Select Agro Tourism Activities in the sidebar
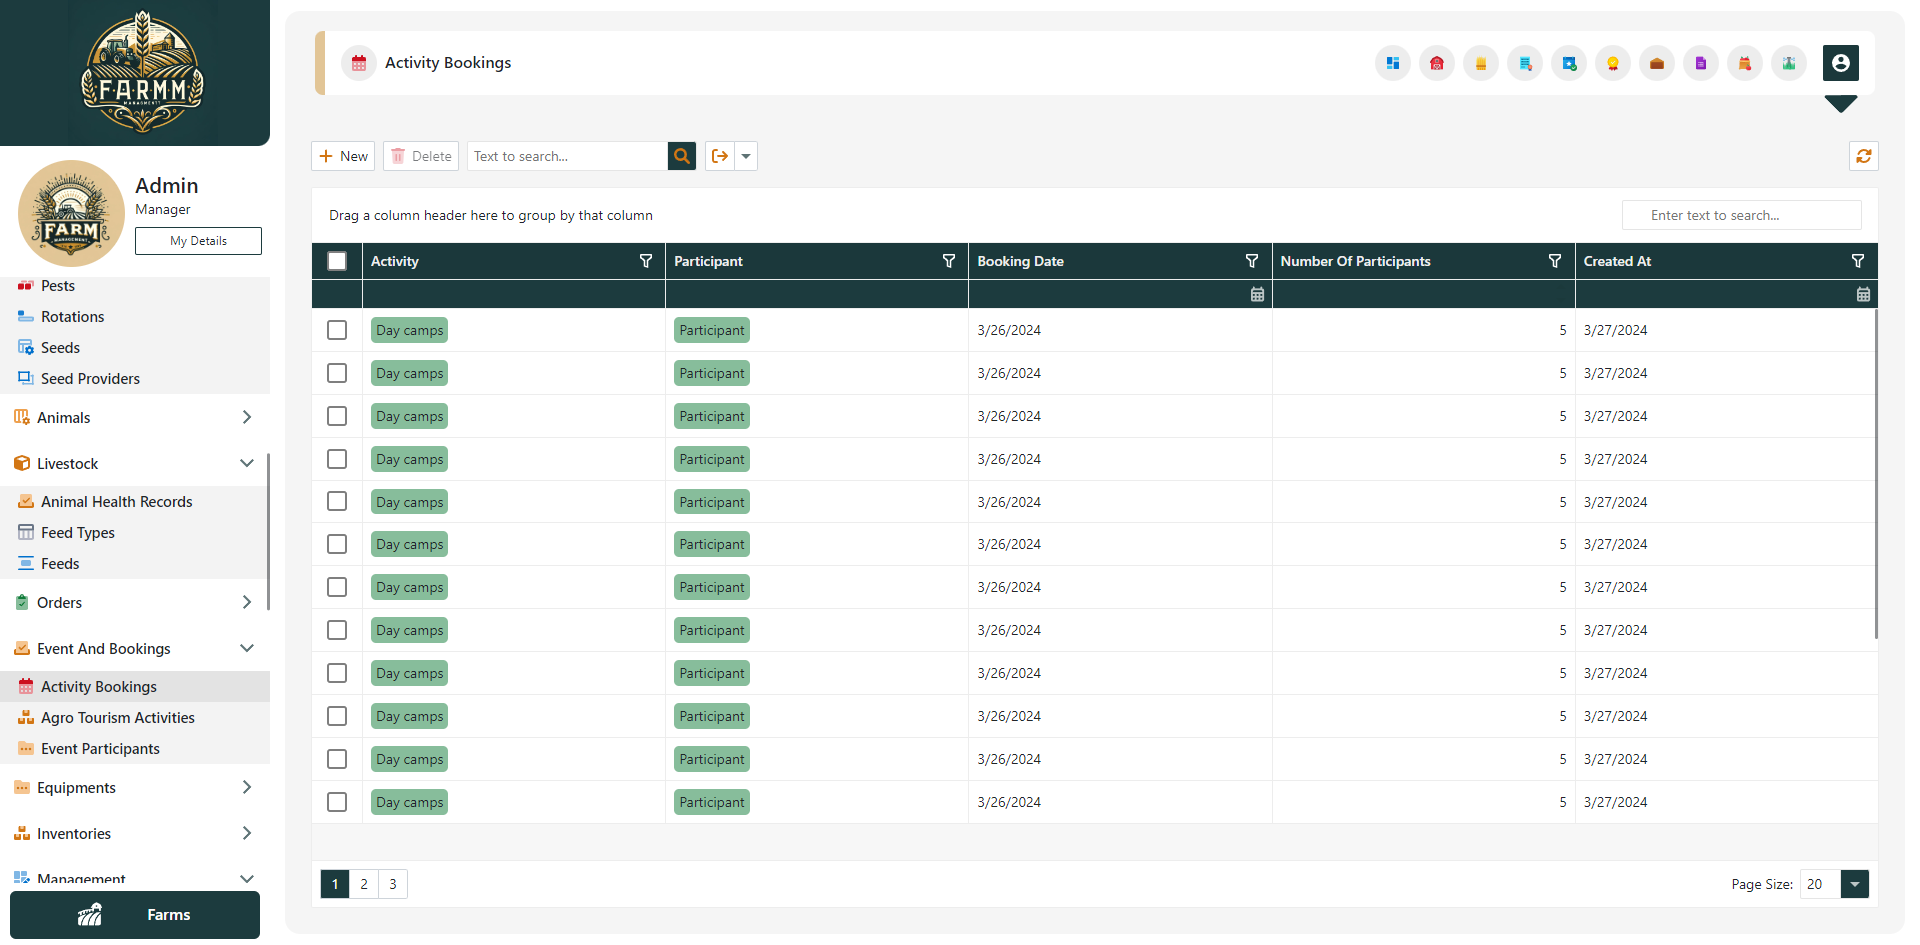 [x=118, y=717]
